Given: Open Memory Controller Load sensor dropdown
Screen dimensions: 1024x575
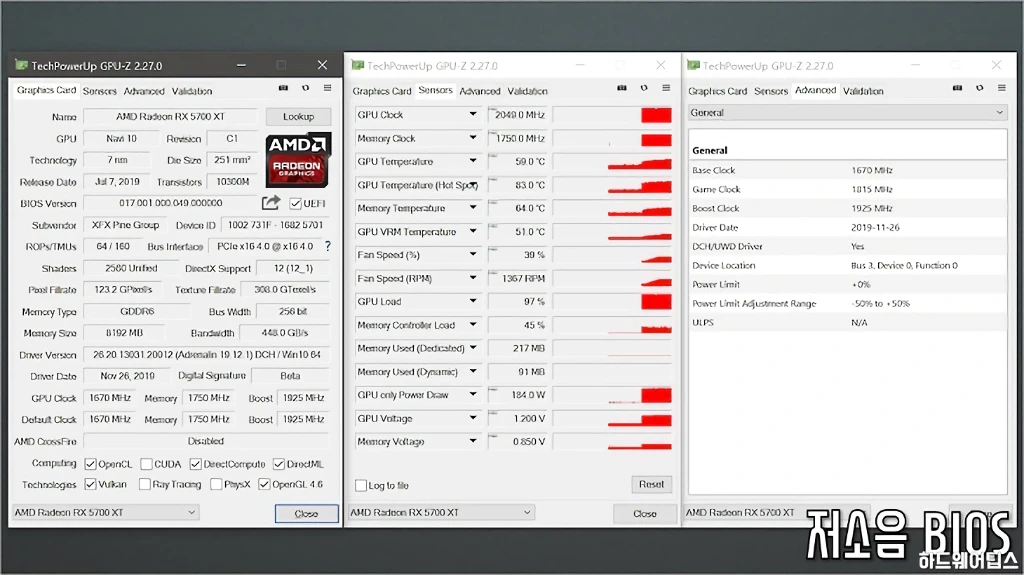Looking at the screenshot, I should tap(473, 325).
